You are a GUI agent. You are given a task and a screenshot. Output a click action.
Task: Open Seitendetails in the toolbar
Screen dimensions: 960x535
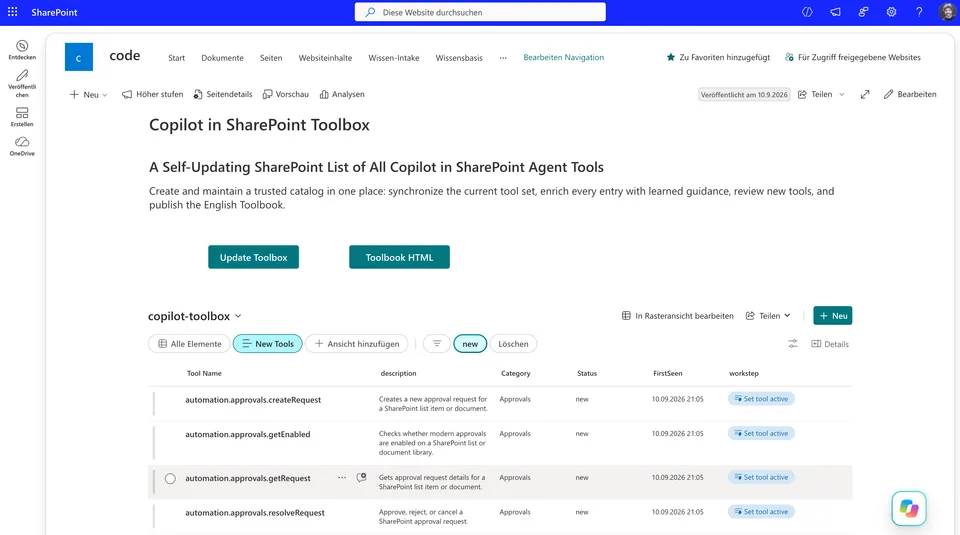tap(223, 94)
